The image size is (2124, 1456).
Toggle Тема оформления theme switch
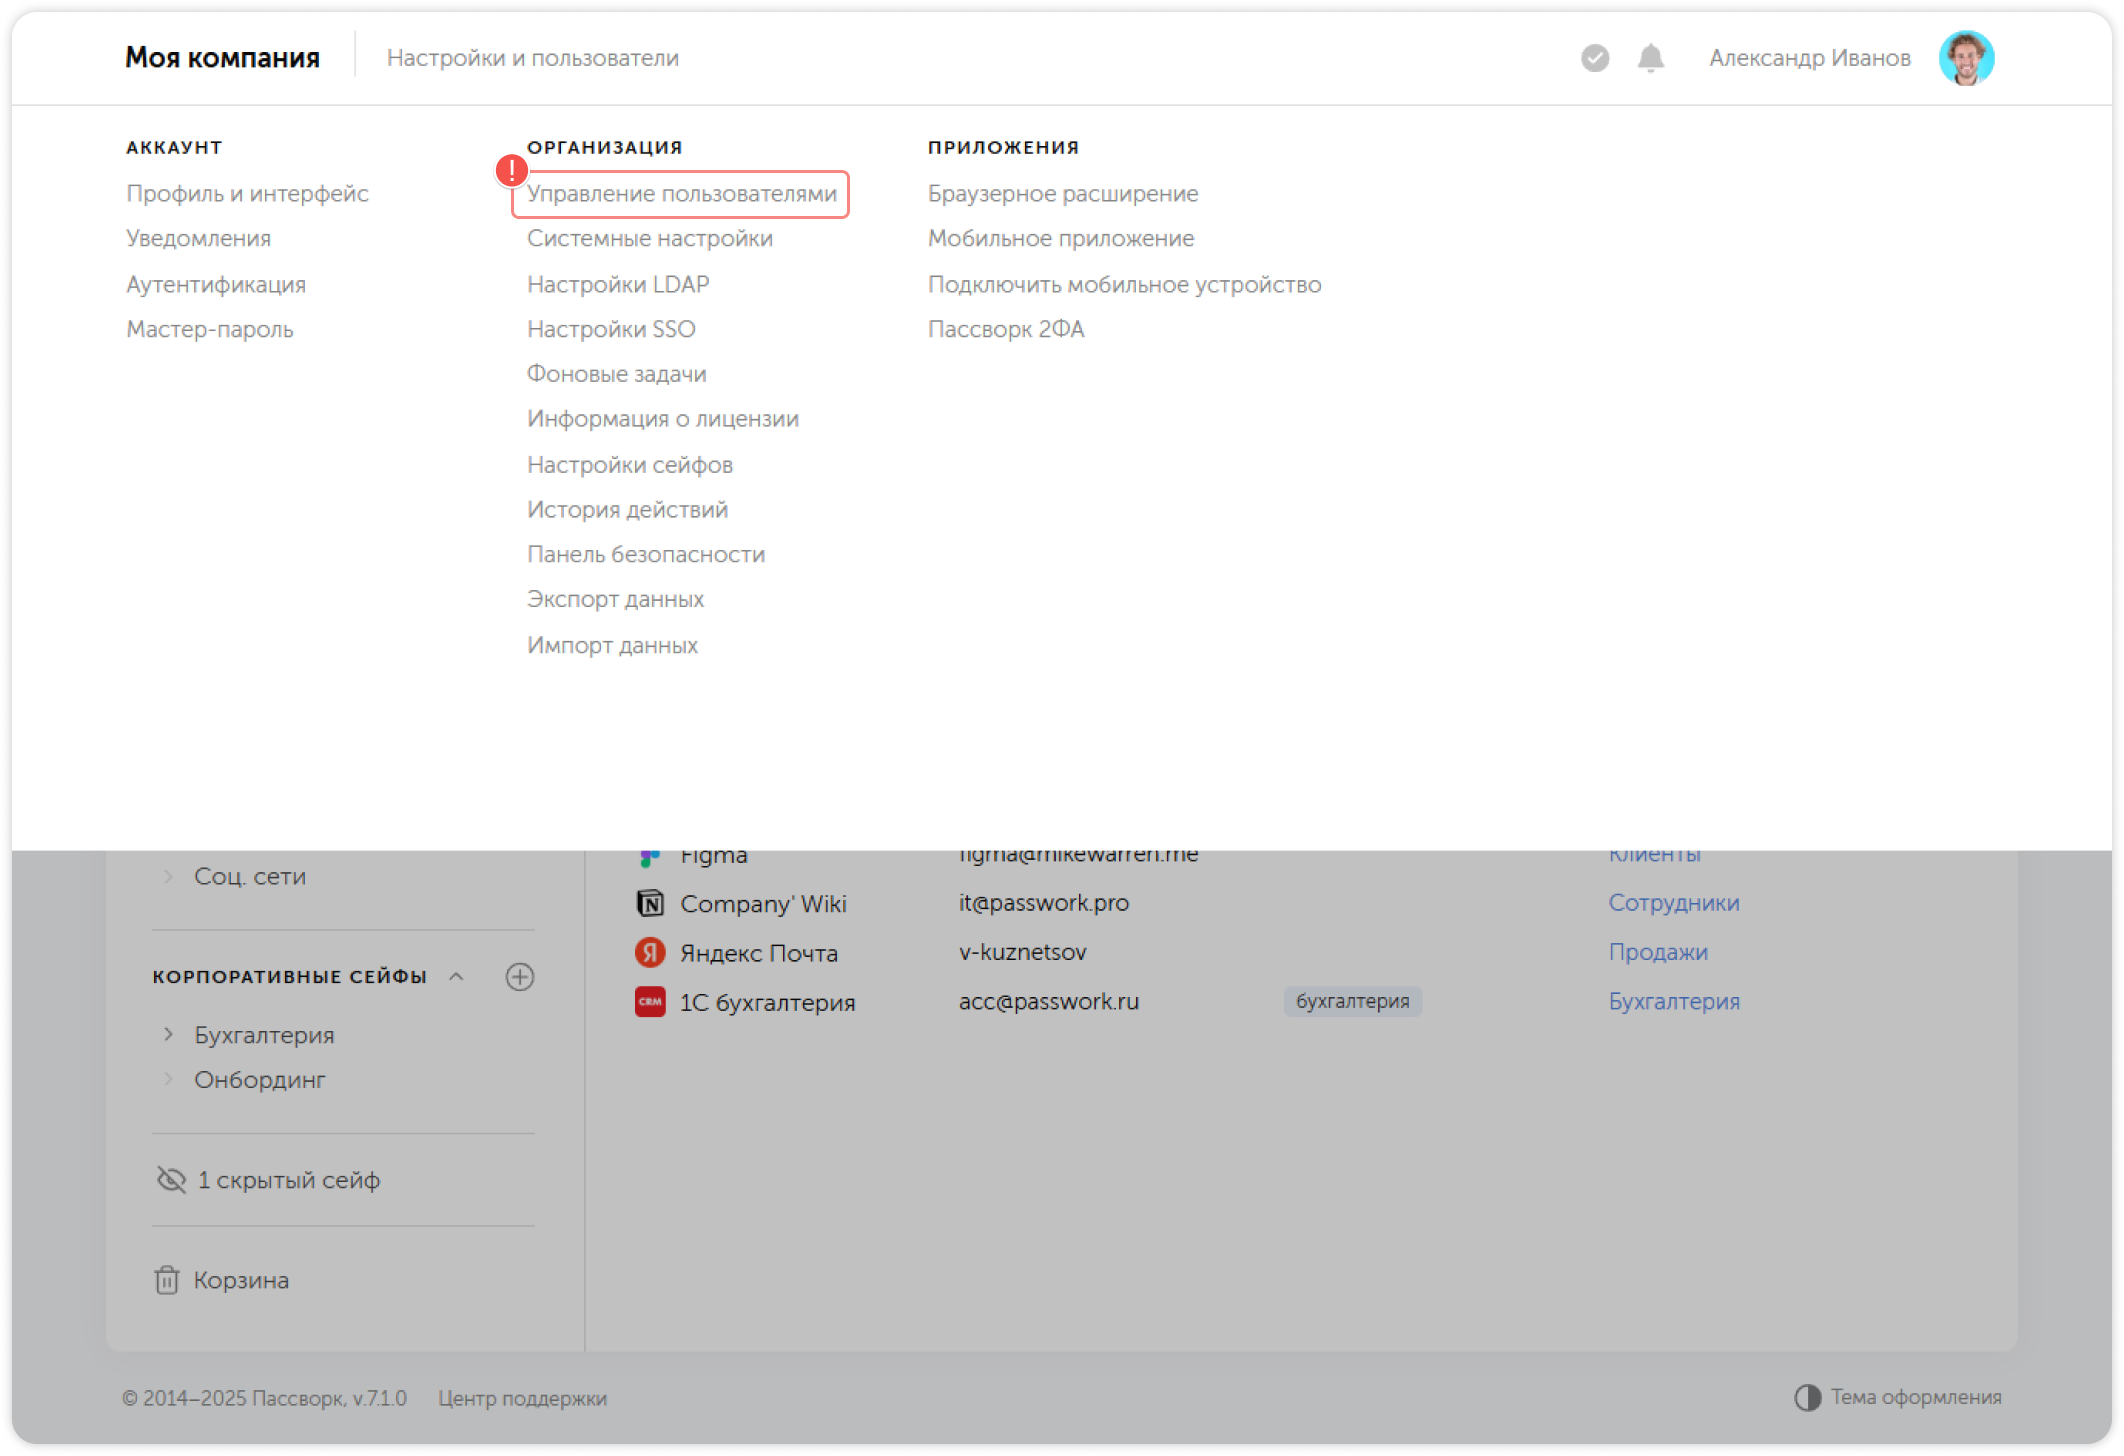click(x=1807, y=1397)
